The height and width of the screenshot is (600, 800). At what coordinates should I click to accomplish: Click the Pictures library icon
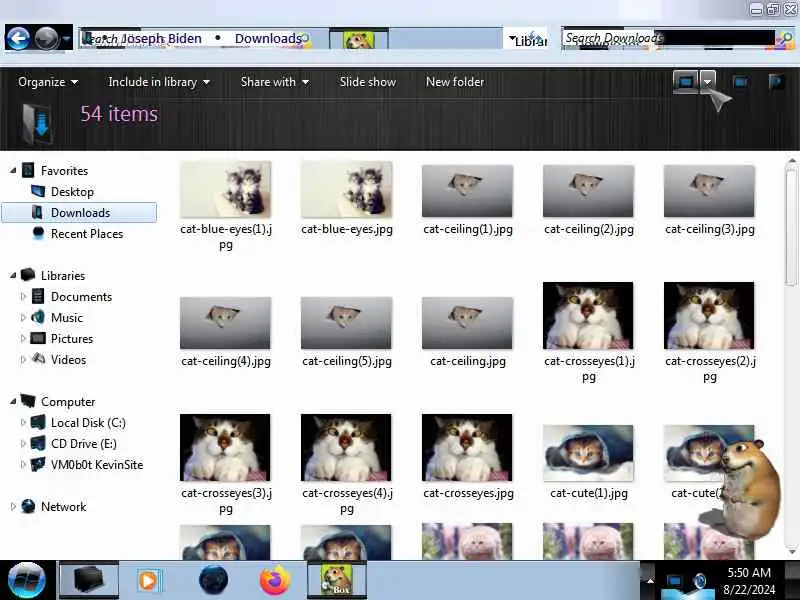click(x=38, y=338)
